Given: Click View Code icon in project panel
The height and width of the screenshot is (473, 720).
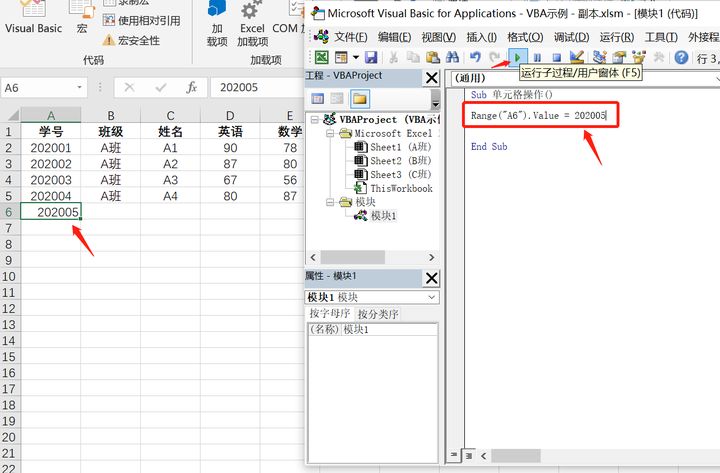Looking at the screenshot, I should pyautogui.click(x=318, y=98).
